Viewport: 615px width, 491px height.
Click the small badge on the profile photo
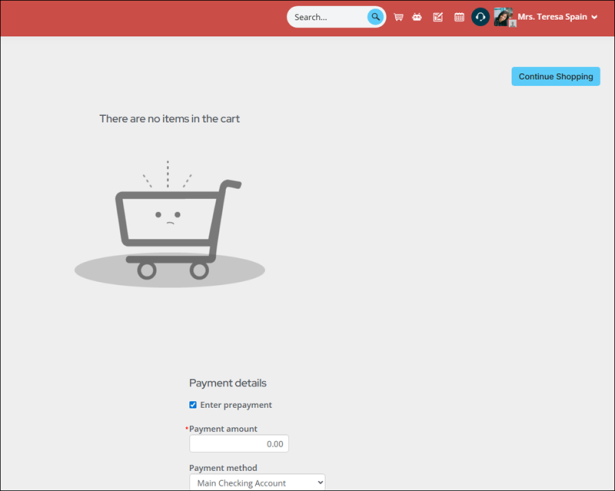pos(512,24)
